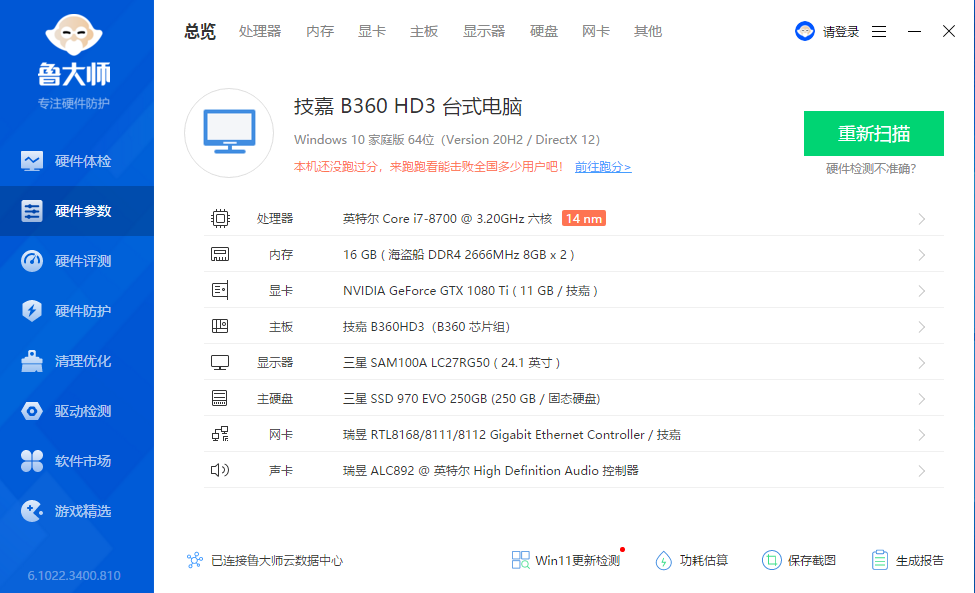The image size is (975, 593).
Task: Switch to the 硬盘 tab
Action: pyautogui.click(x=543, y=31)
